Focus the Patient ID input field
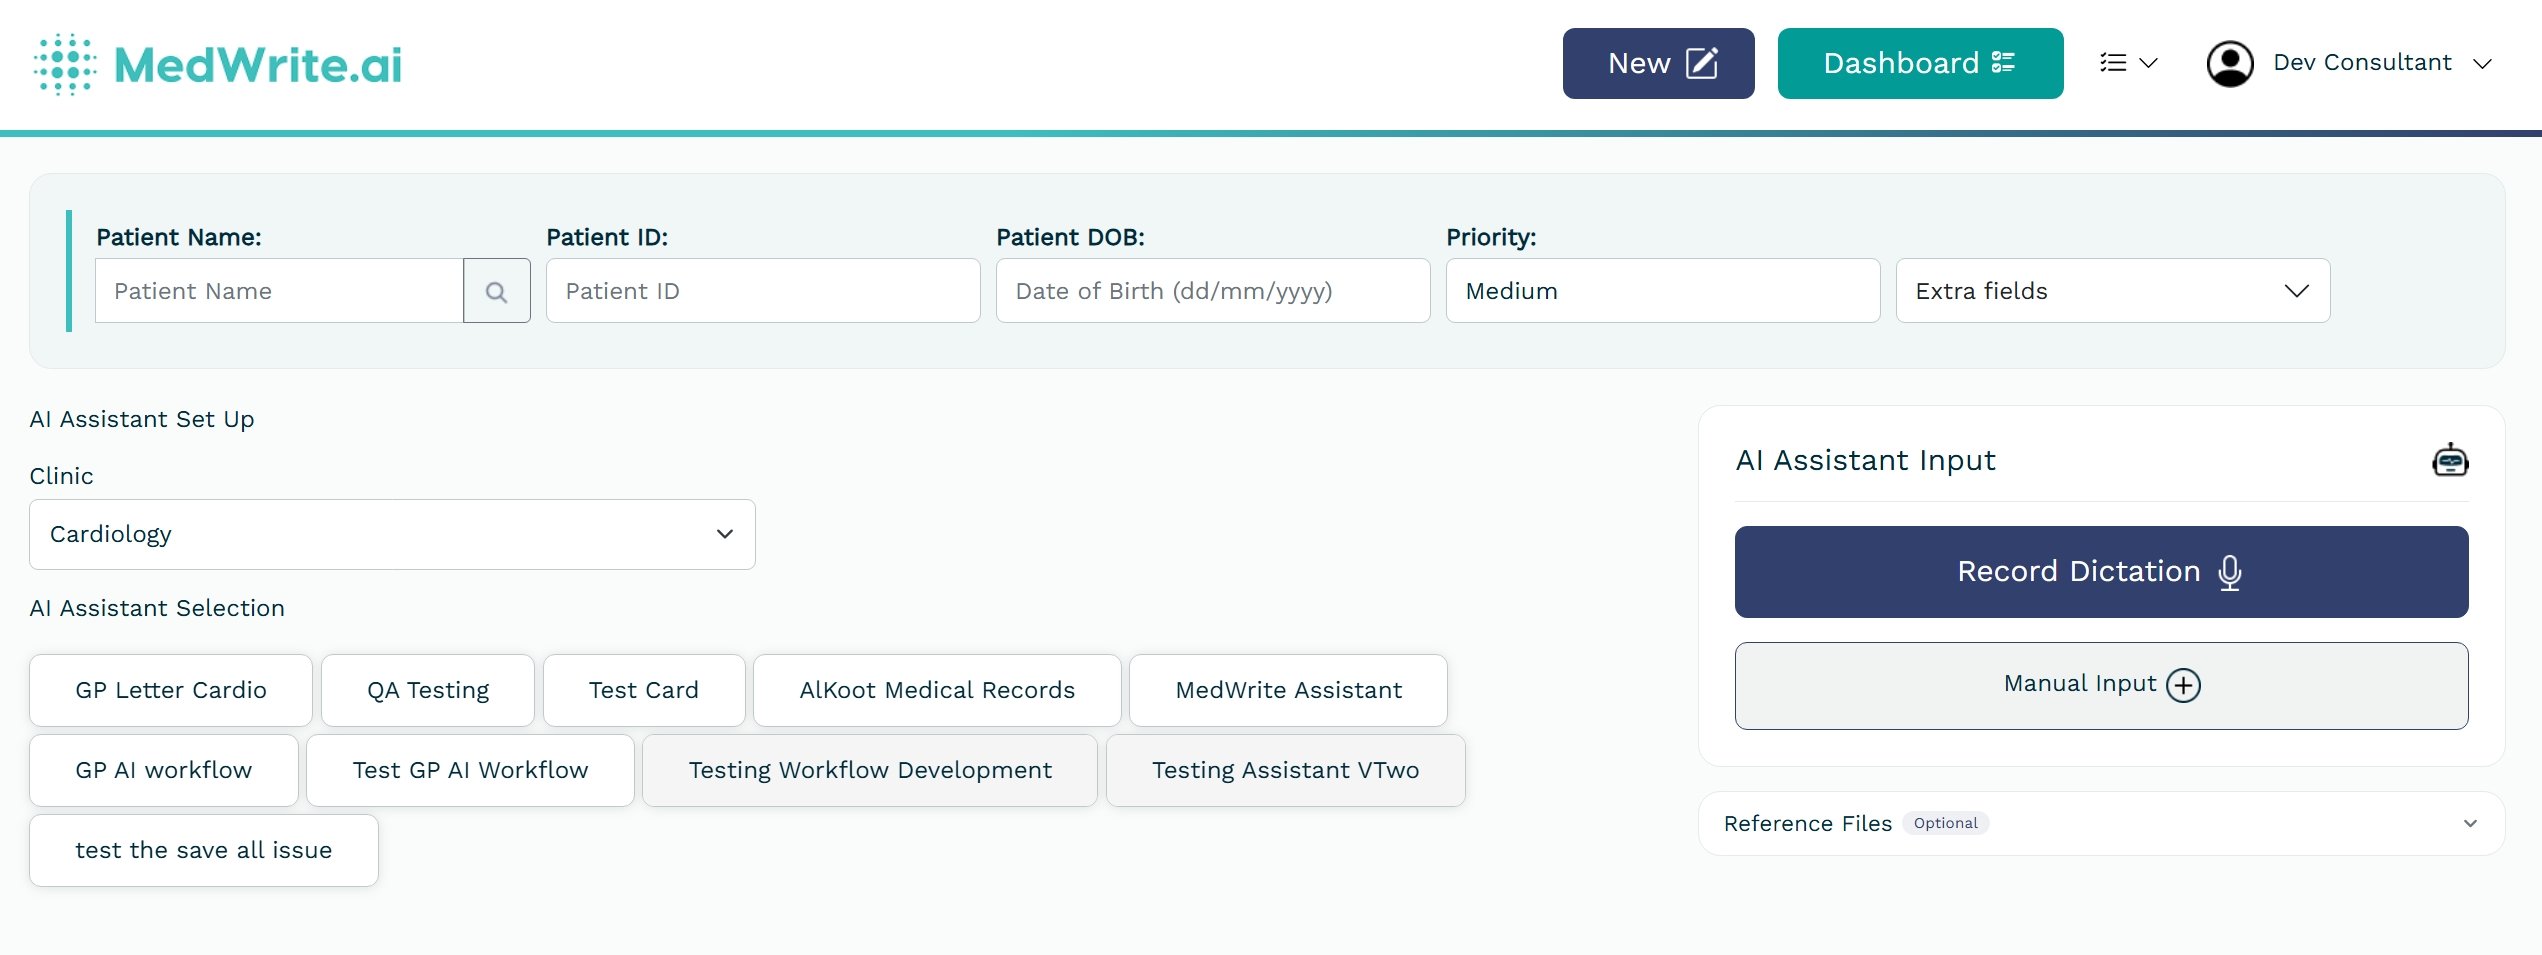2542x955 pixels. tap(763, 291)
